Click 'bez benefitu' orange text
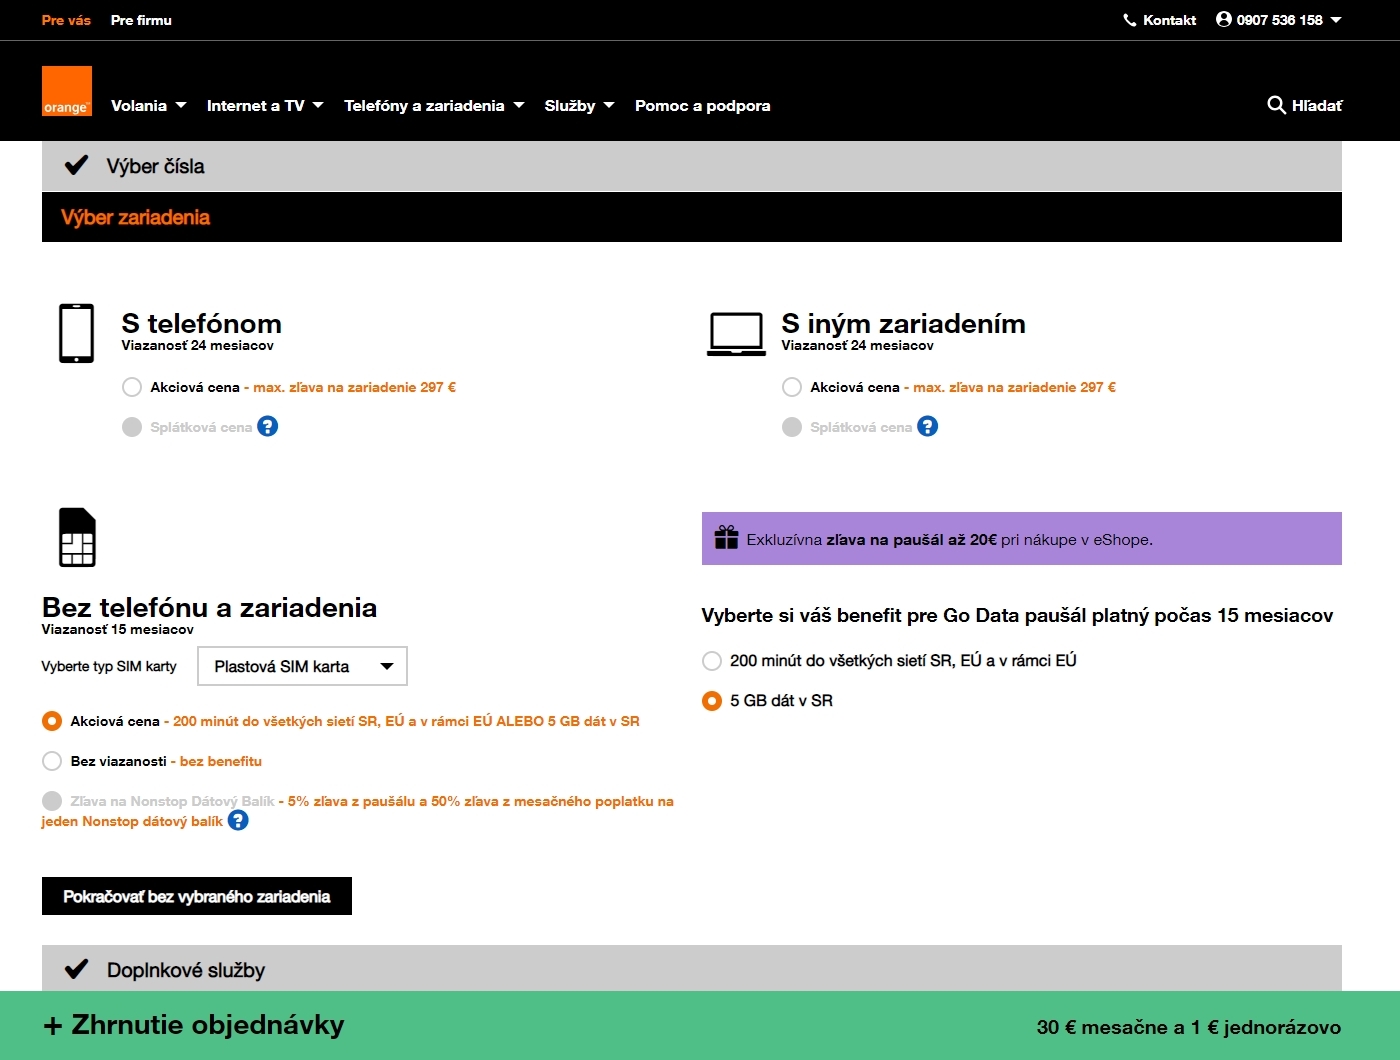The image size is (1400, 1060). point(221,761)
